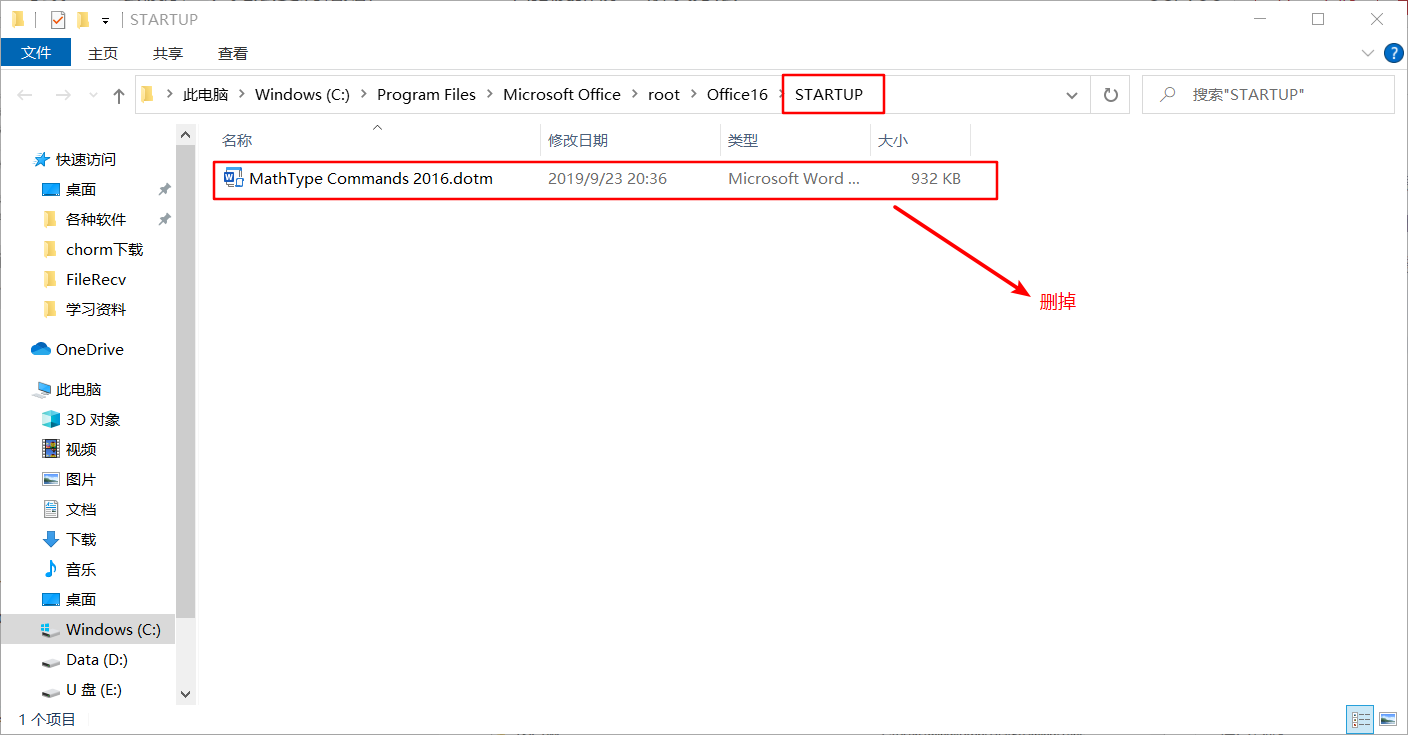The width and height of the screenshot is (1408, 735).
Task: Expand the chevron after Office16 breadcrumb
Action: (x=781, y=95)
